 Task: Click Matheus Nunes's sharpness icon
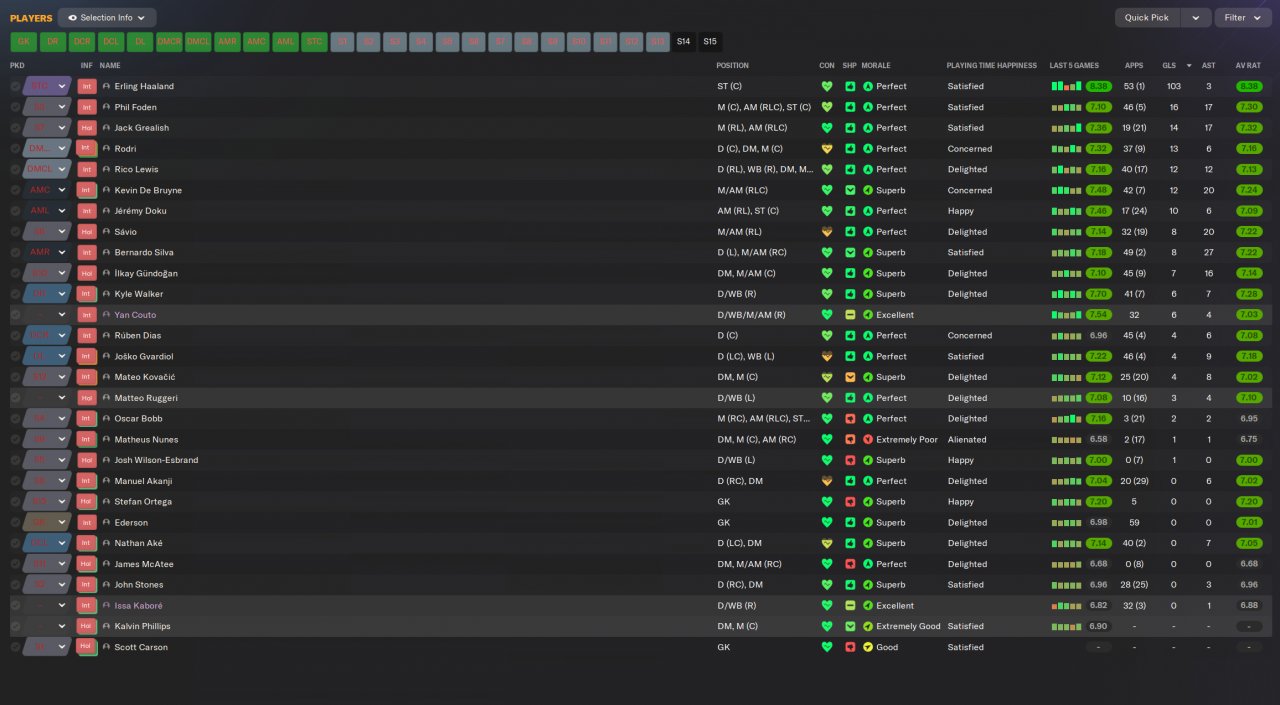[850, 439]
